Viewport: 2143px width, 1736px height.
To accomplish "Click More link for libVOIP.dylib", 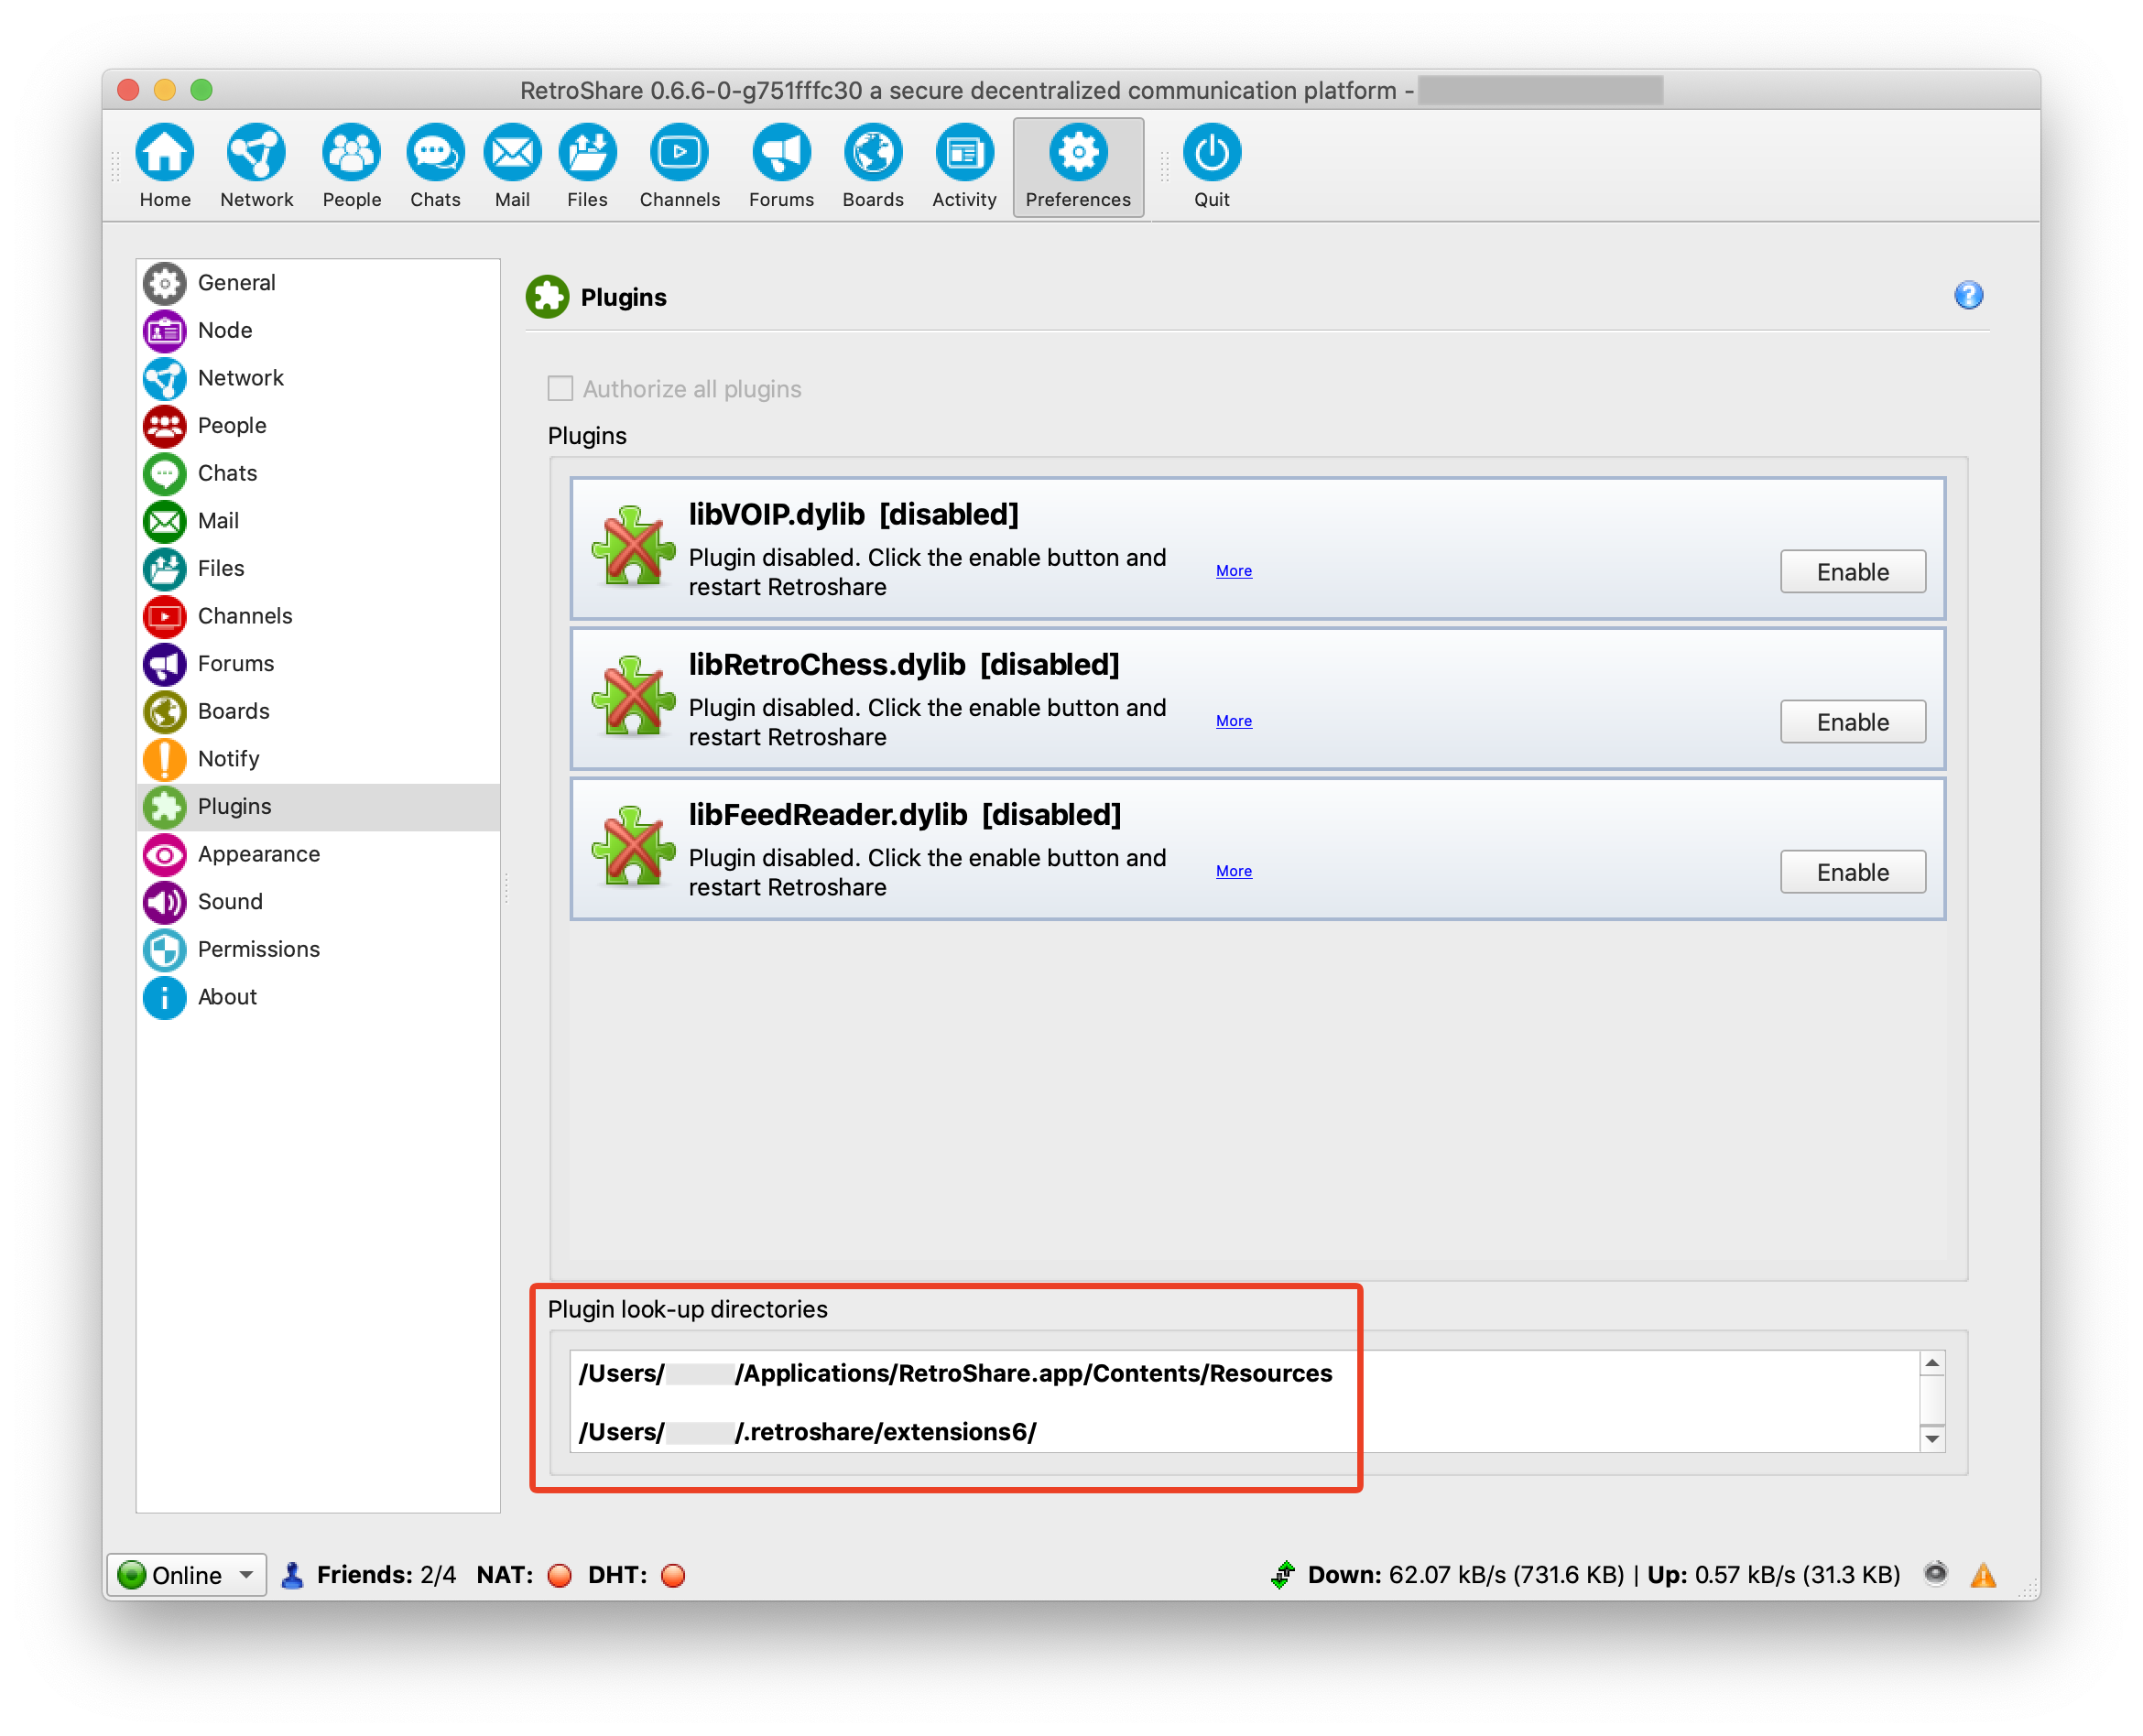I will pyautogui.click(x=1233, y=571).
